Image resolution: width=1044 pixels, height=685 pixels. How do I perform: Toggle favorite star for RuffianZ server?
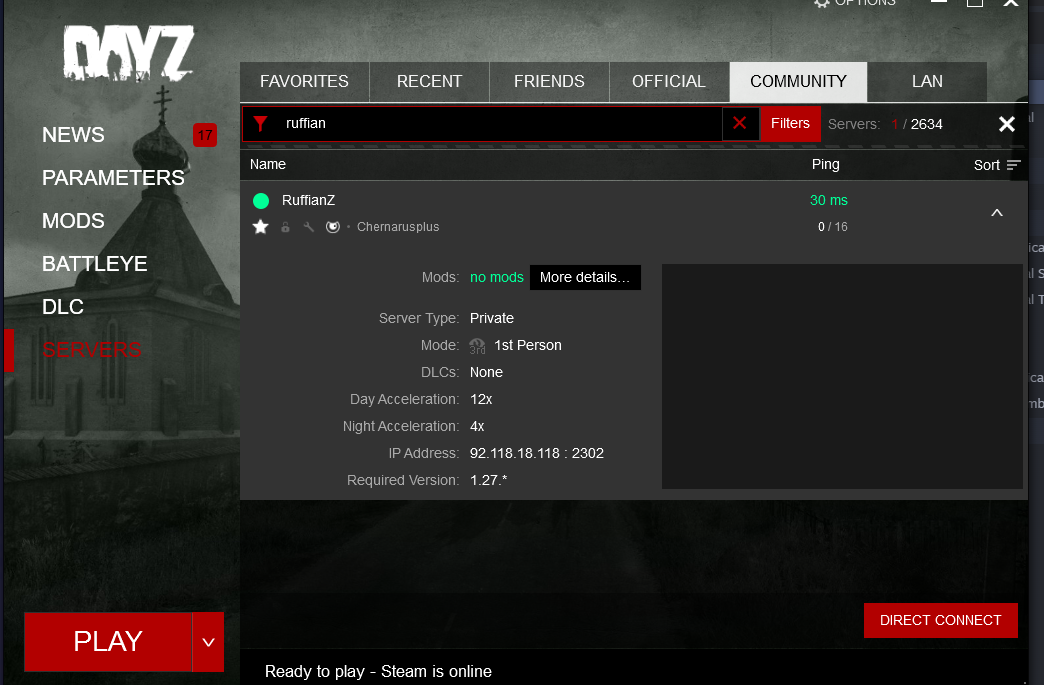260,227
